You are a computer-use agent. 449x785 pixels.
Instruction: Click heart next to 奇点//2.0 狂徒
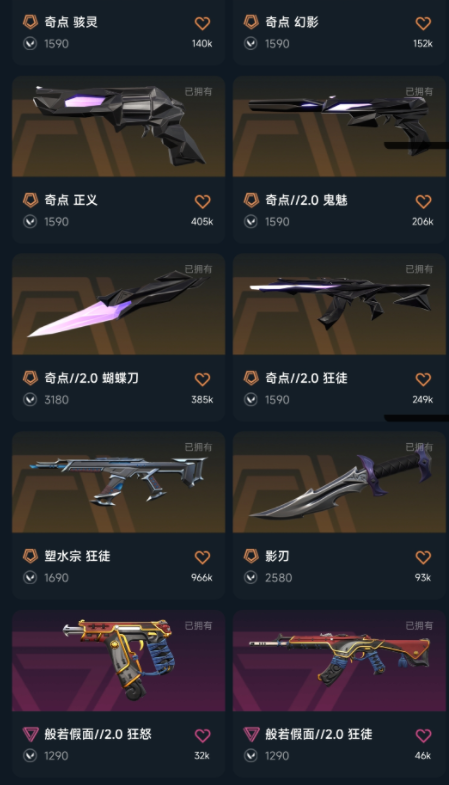[423, 379]
